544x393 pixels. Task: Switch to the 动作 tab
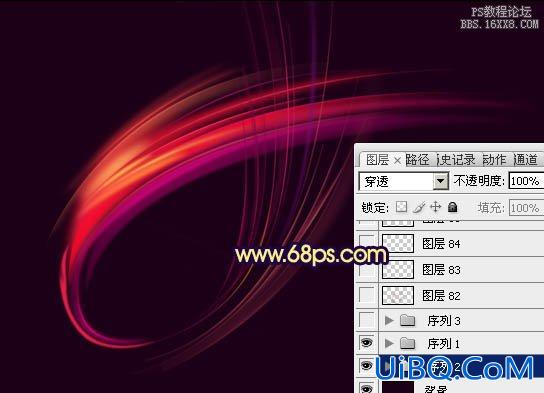[x=494, y=160]
